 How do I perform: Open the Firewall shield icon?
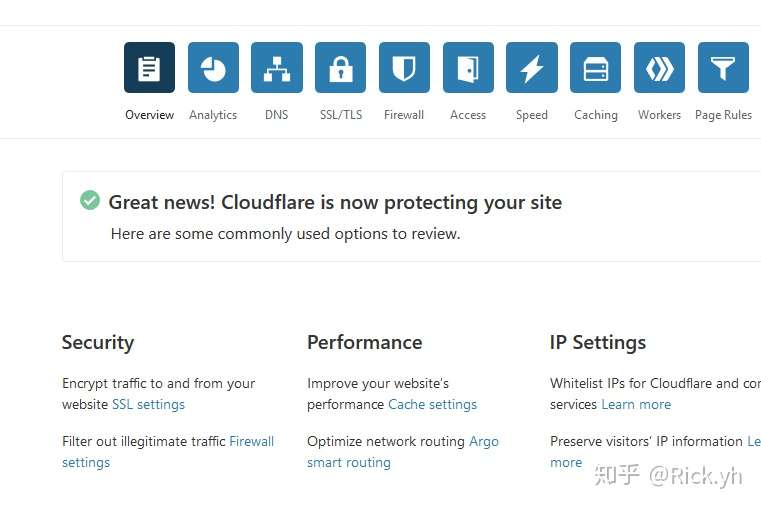point(404,67)
